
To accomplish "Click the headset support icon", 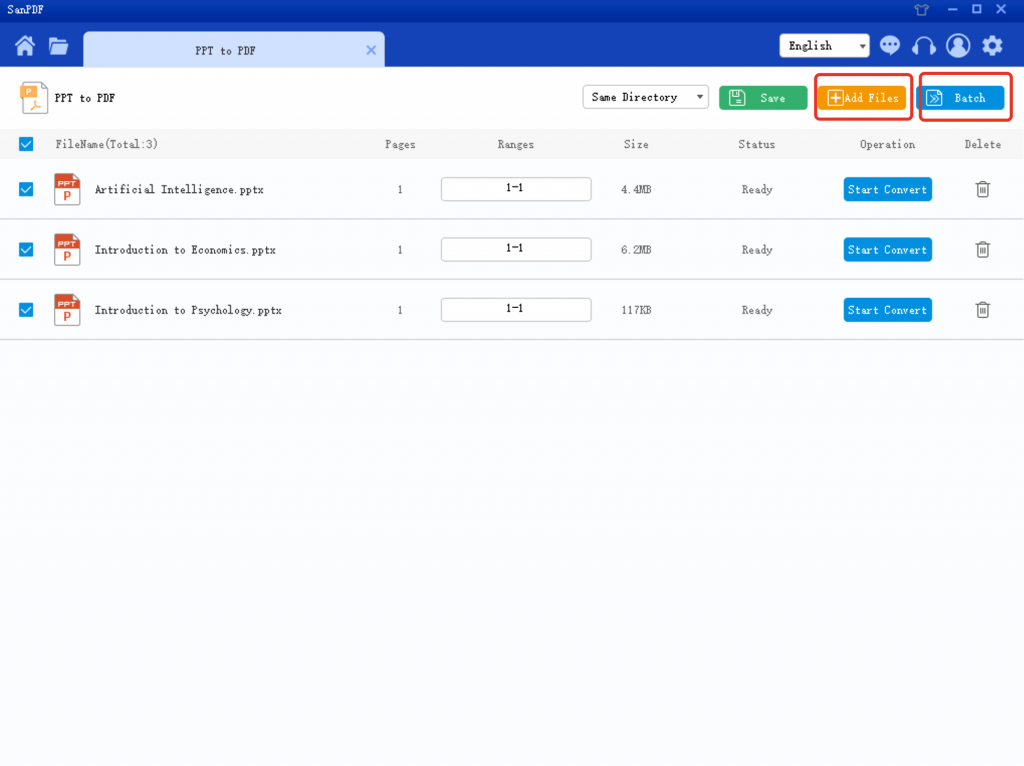I will (923, 46).
